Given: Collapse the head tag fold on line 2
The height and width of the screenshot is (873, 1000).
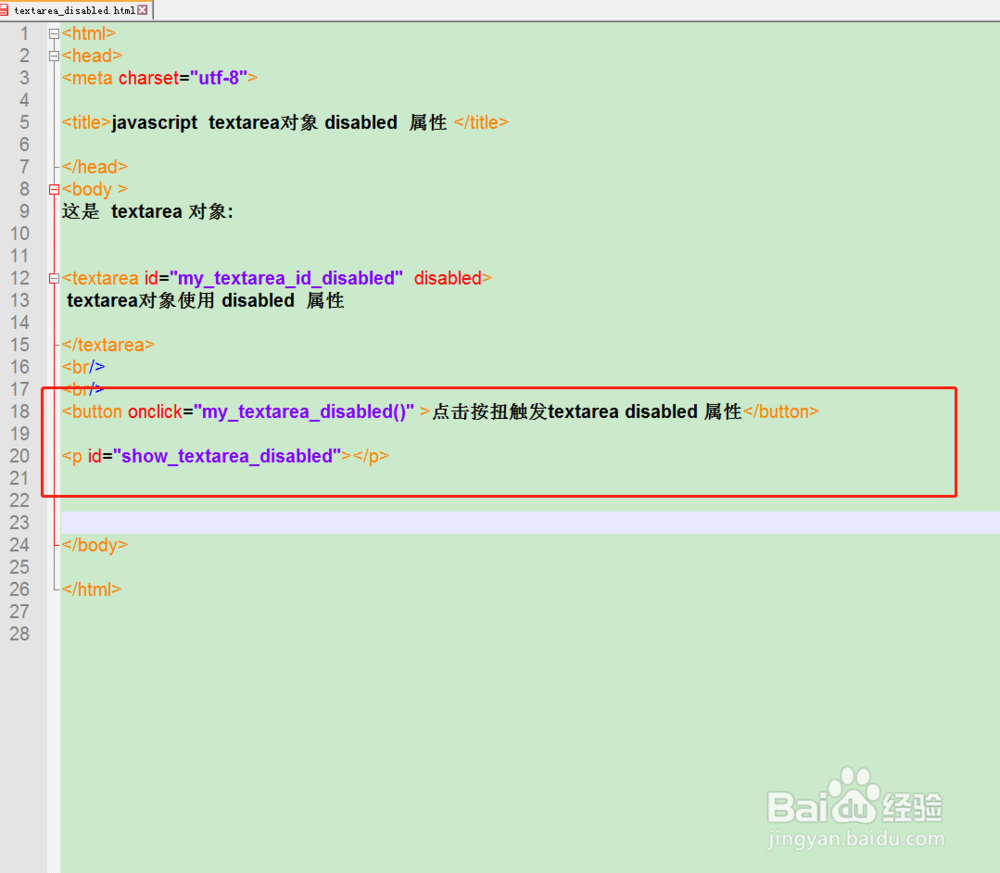Looking at the screenshot, I should coord(54,56).
